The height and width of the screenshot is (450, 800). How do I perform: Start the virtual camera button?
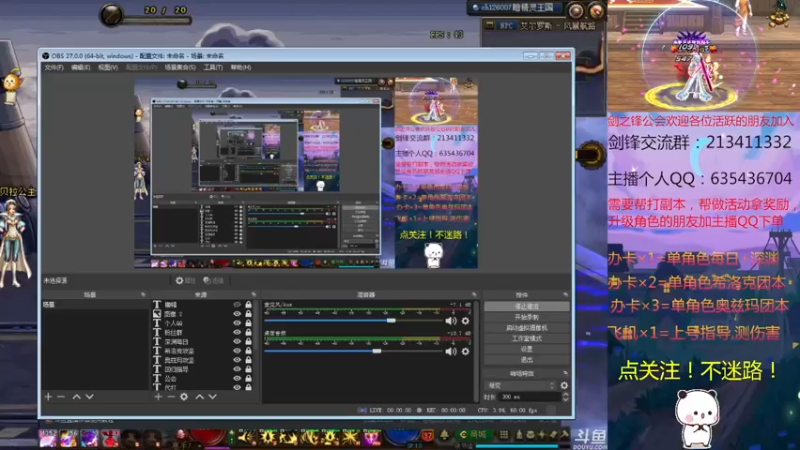527,328
